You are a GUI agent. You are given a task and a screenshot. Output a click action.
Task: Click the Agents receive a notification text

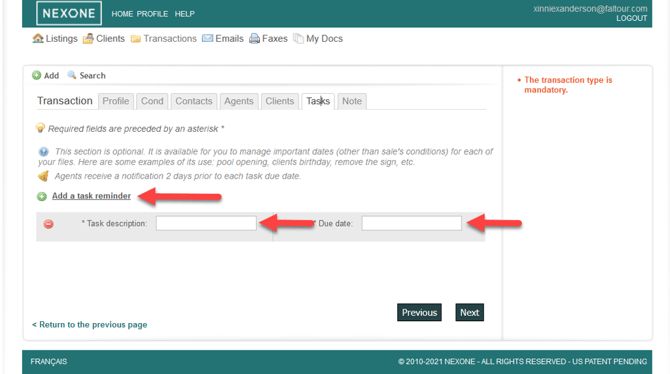tap(178, 176)
